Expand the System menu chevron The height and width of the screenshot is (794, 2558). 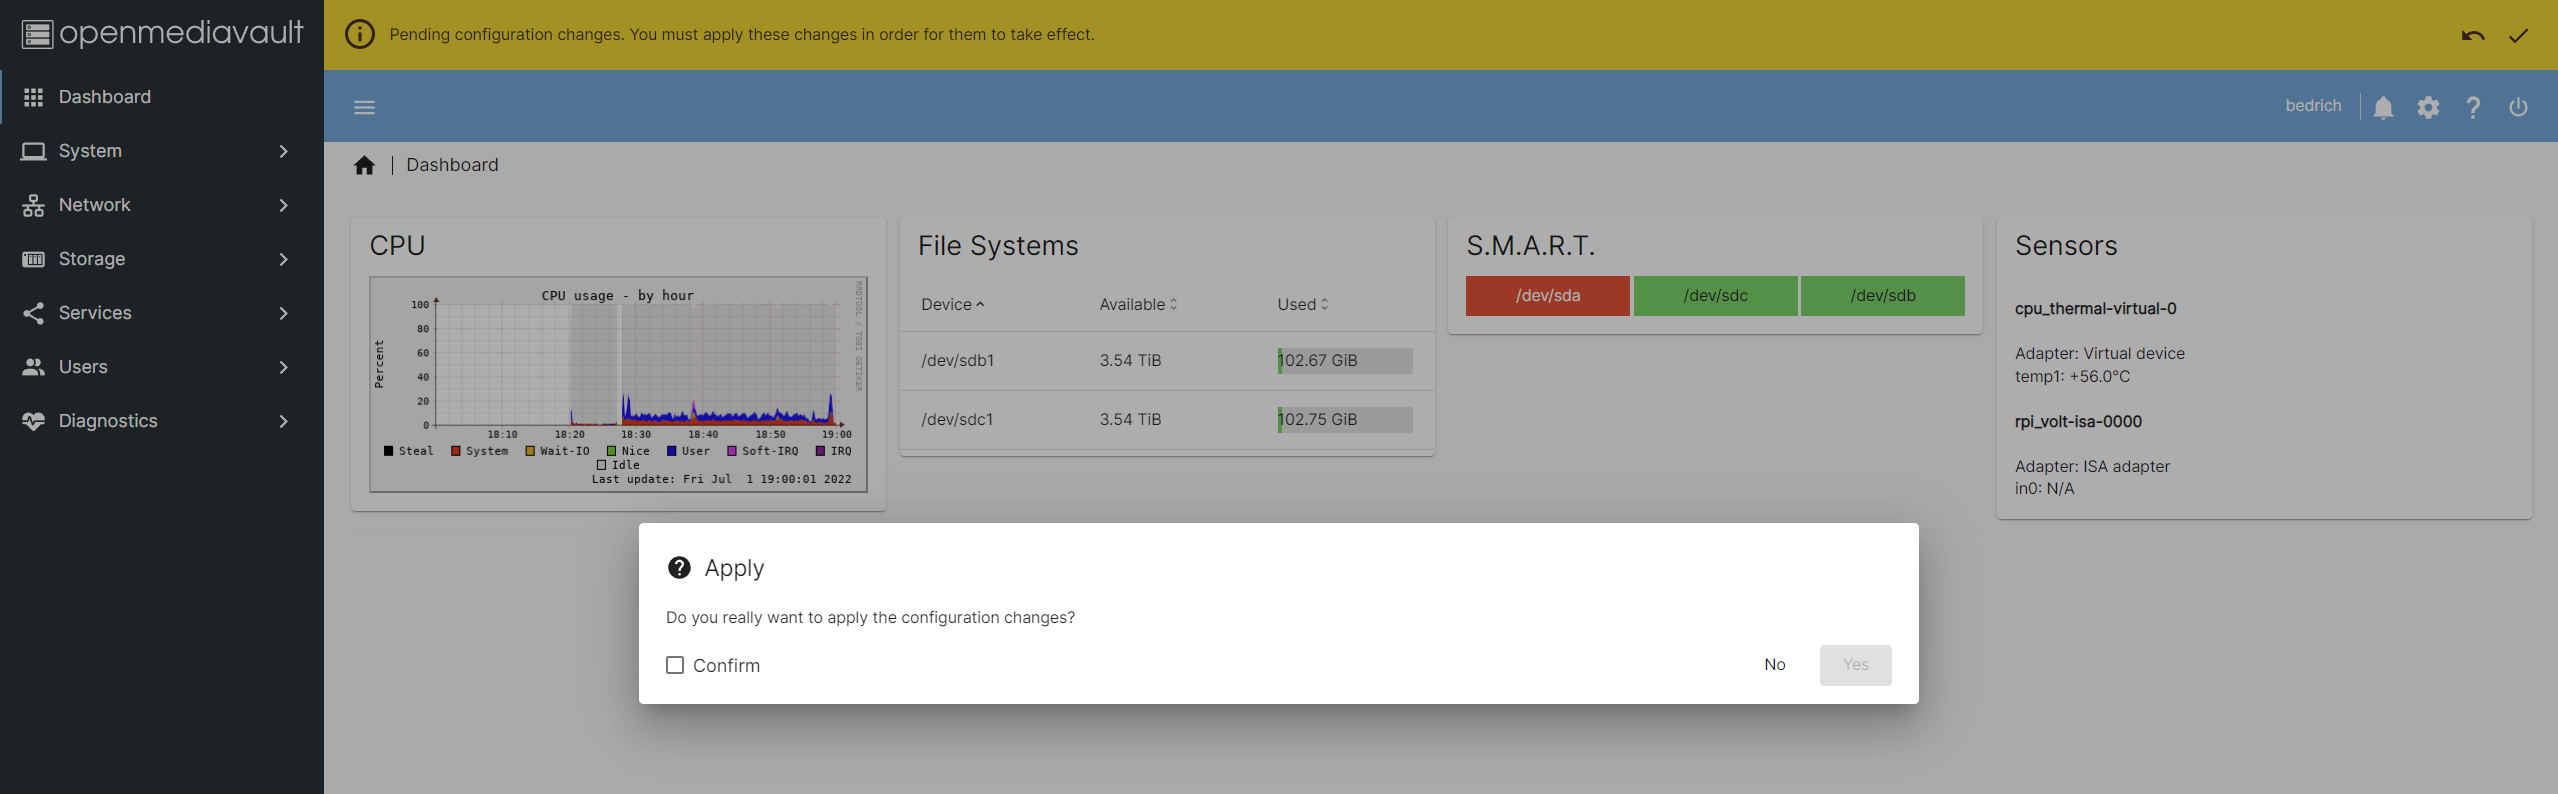point(284,151)
